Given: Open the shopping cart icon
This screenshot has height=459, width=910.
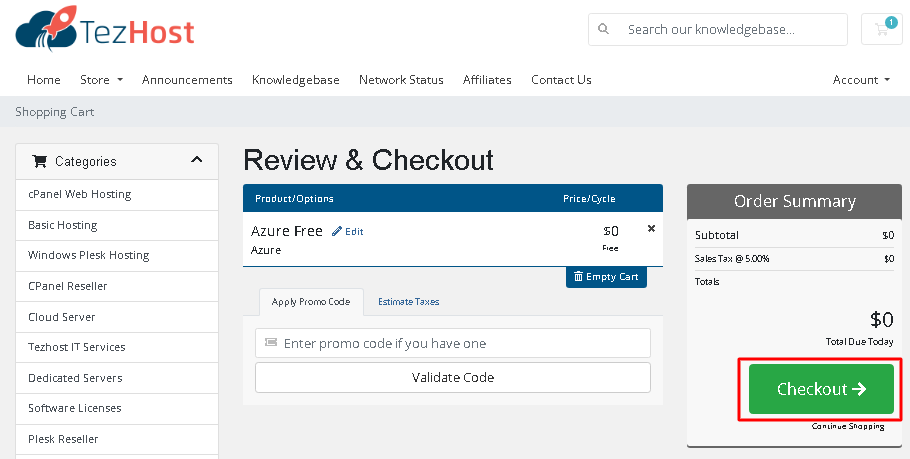Looking at the screenshot, I should (x=882, y=29).
